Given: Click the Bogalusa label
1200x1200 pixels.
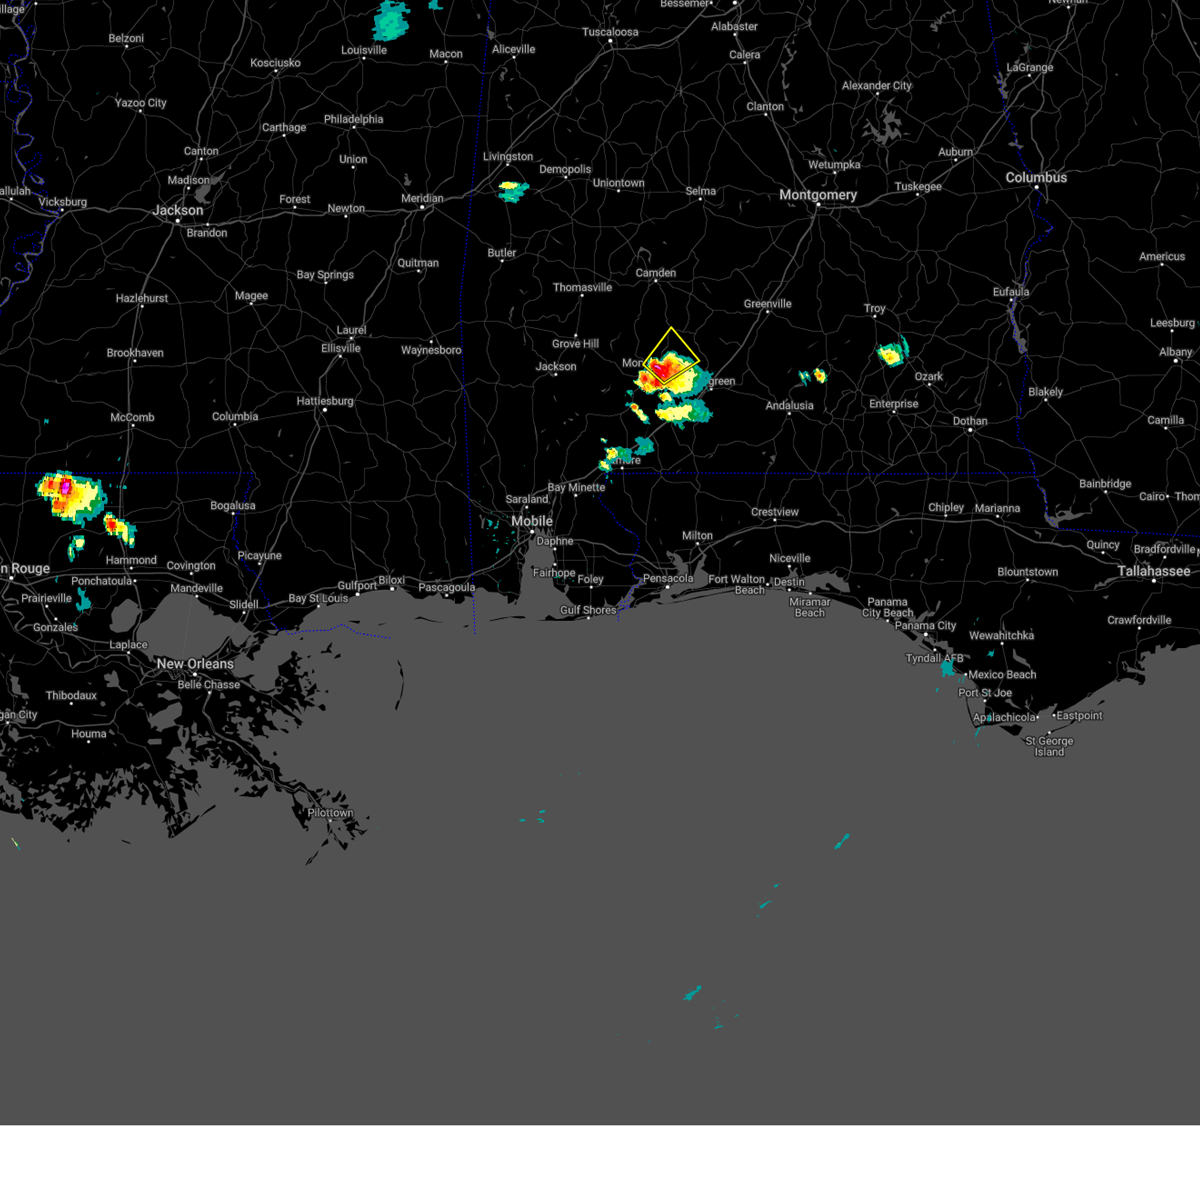Looking at the screenshot, I should (x=232, y=506).
